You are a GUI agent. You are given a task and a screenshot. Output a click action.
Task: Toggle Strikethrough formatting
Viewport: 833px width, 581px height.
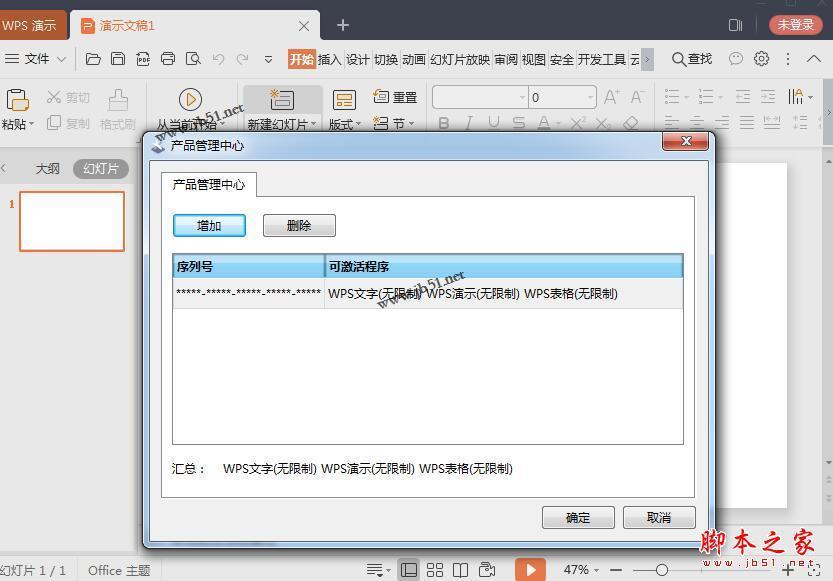tap(519, 123)
